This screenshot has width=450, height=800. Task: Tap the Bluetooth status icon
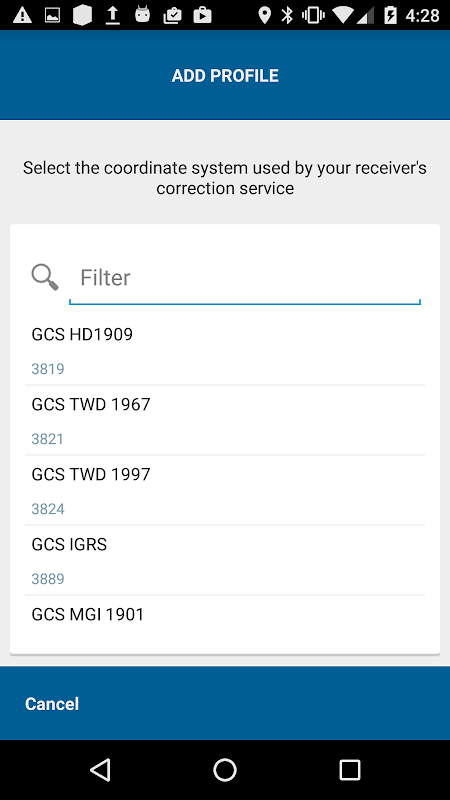(x=287, y=15)
